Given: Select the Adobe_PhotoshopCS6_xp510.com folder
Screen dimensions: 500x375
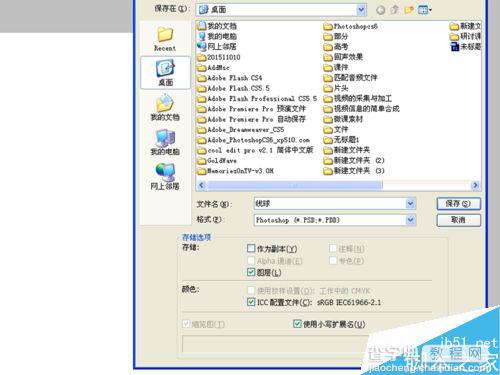Looking at the screenshot, I should pyautogui.click(x=253, y=140).
